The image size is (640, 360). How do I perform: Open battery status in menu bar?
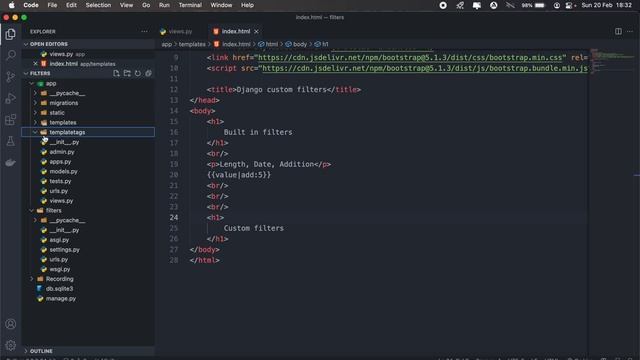pos(533,5)
